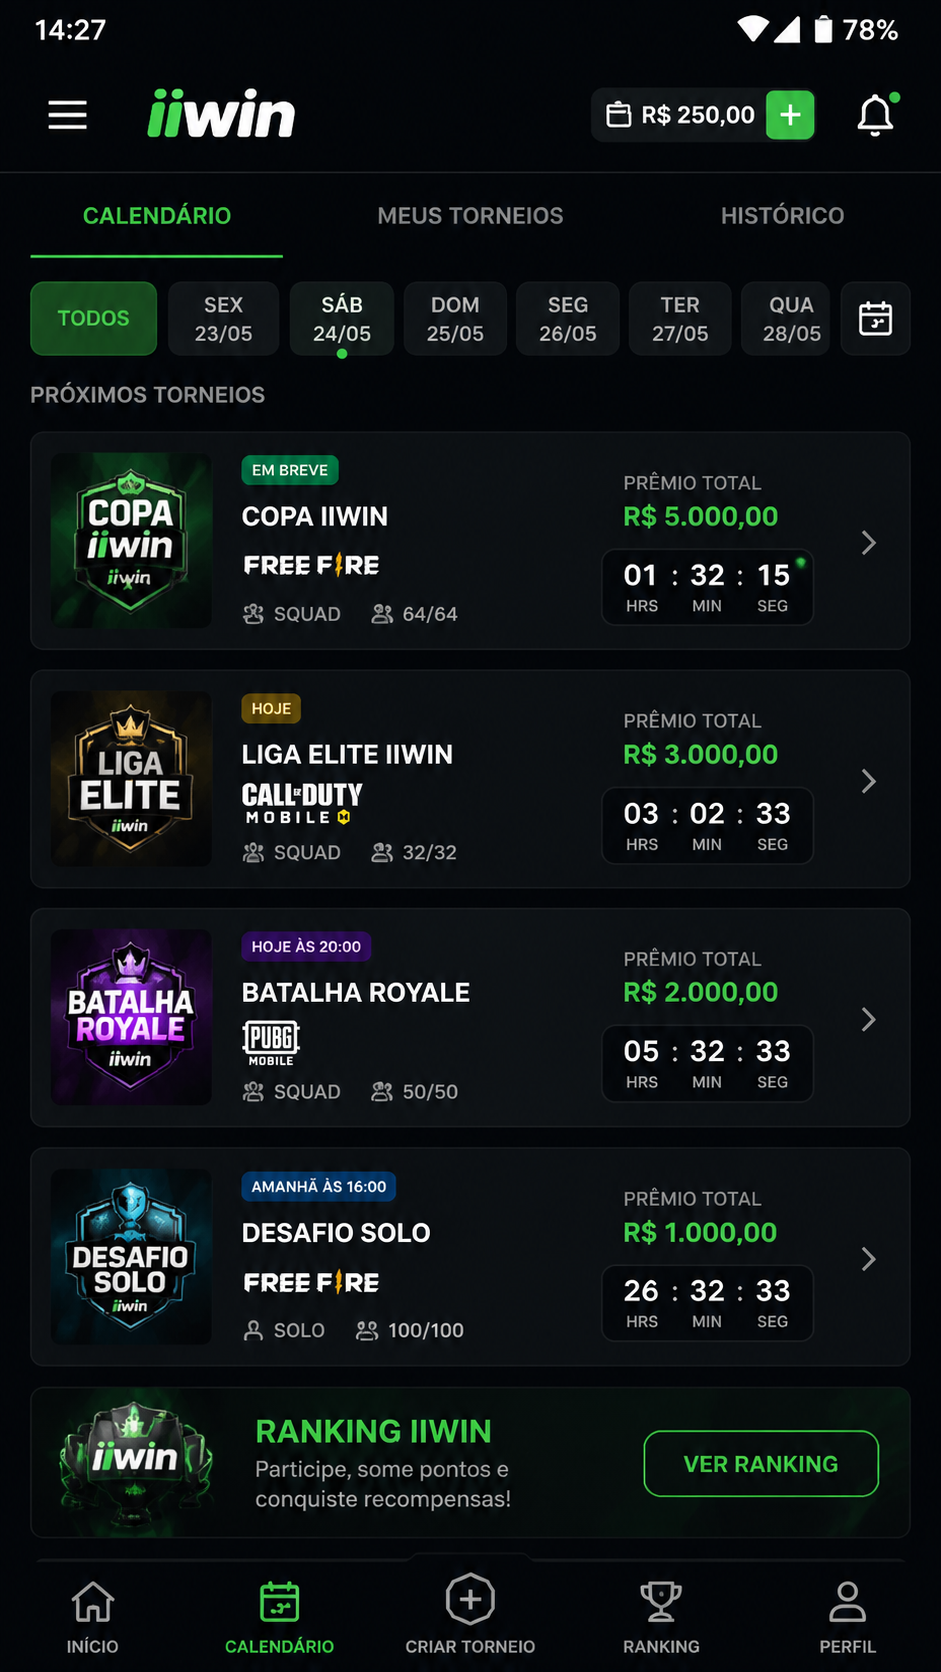Open the calendar date picker icon
The image size is (941, 1672).
[875, 319]
